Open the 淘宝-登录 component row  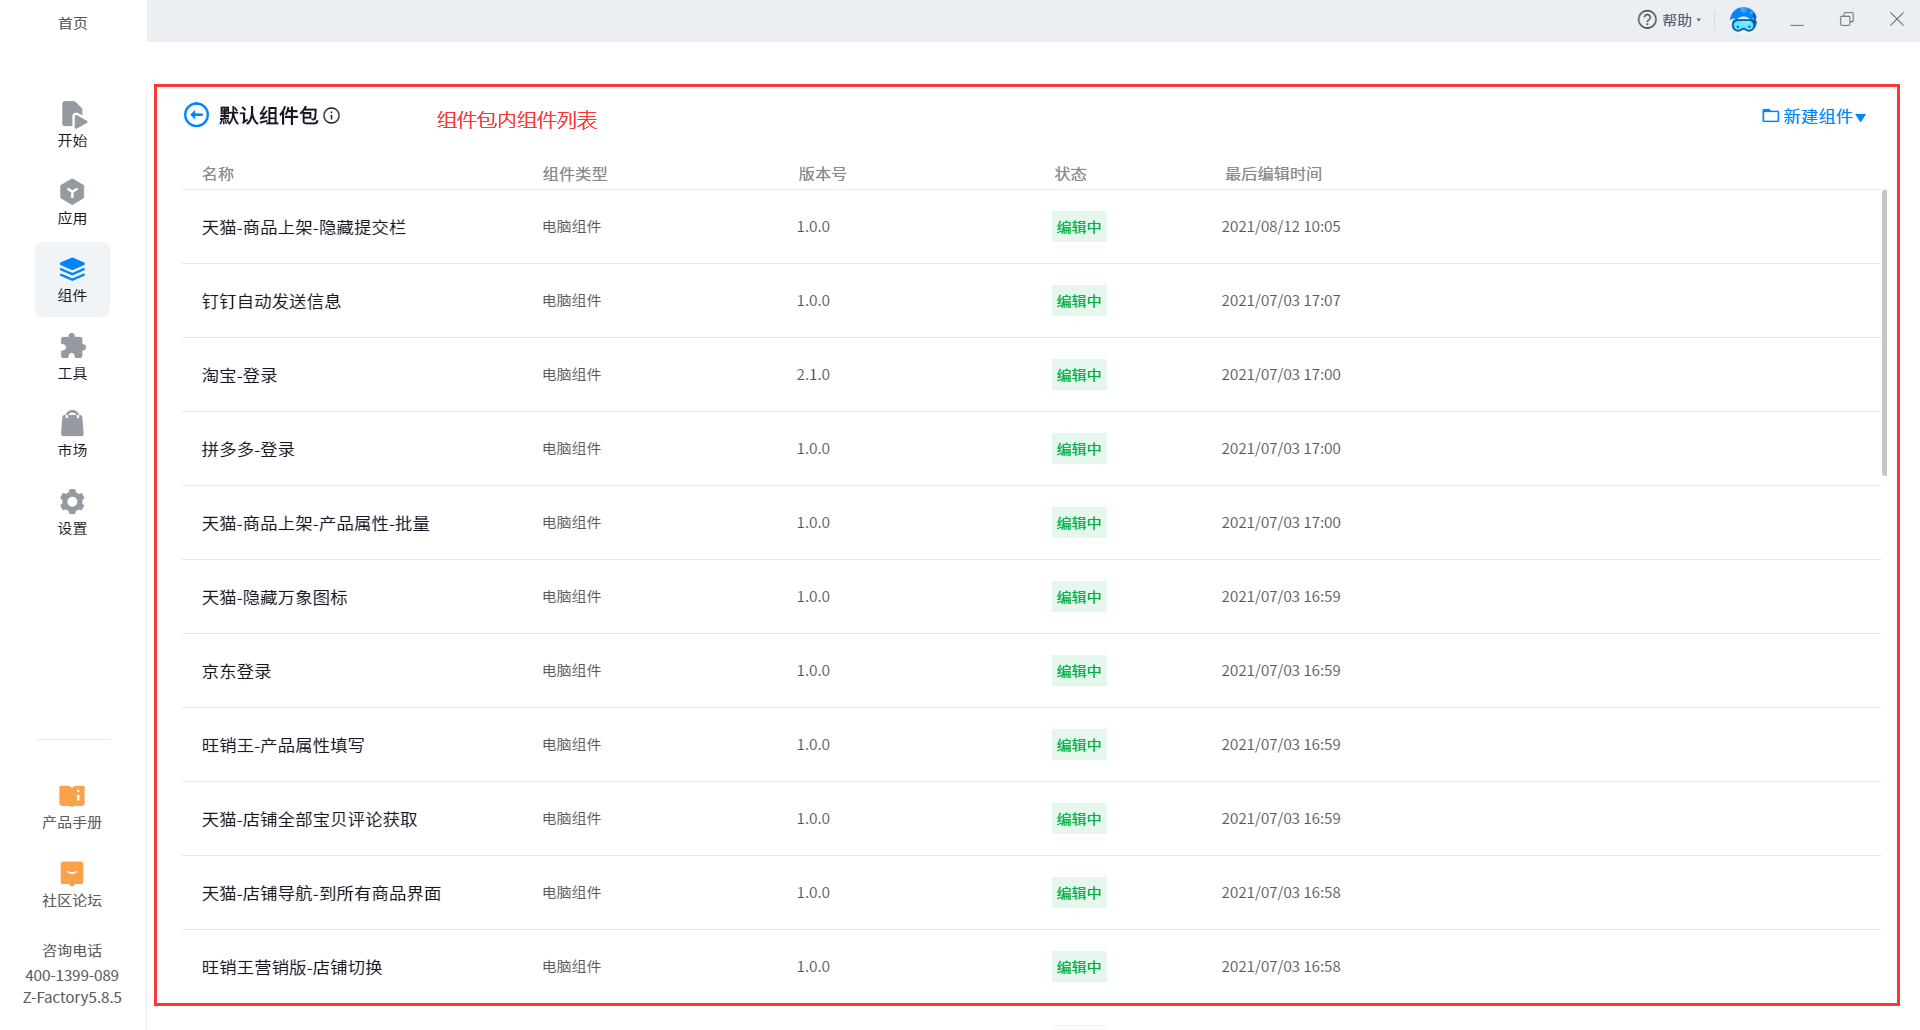click(x=240, y=375)
